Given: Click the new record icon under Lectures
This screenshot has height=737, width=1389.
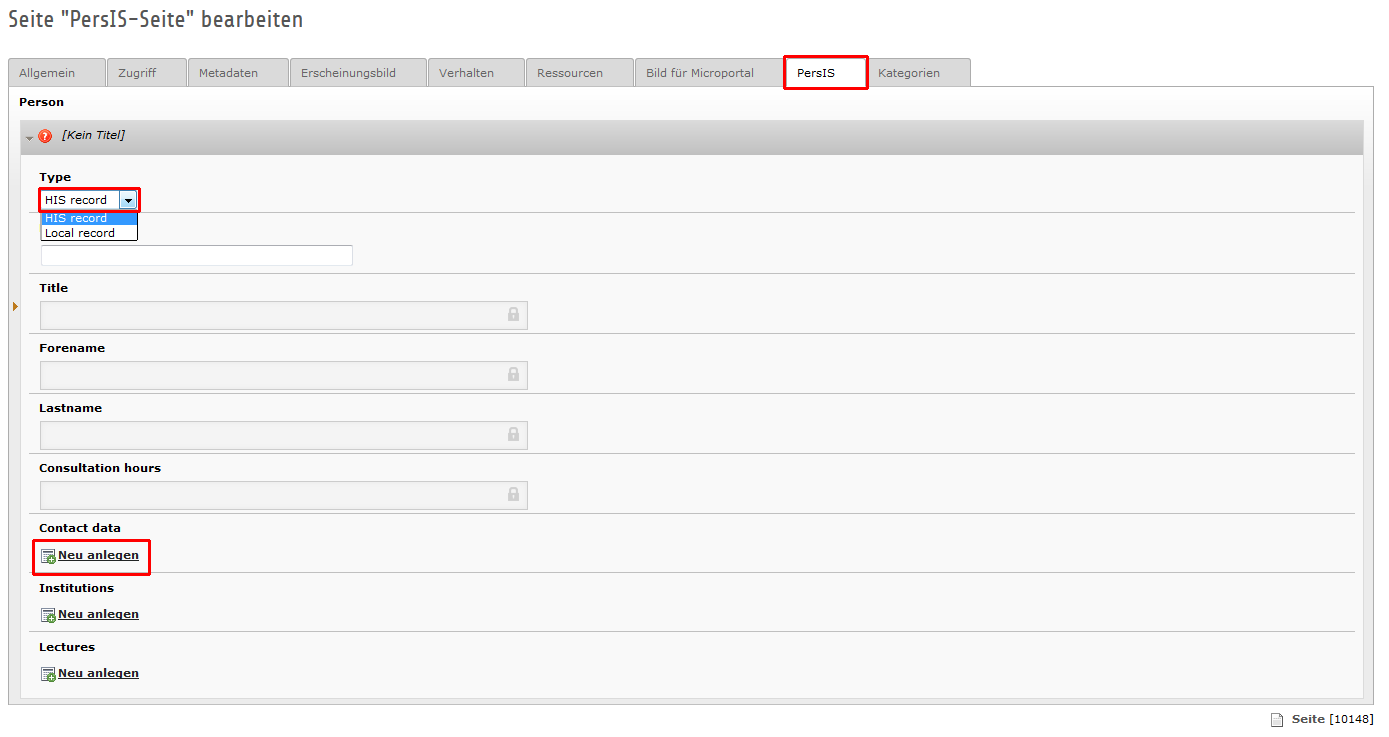Looking at the screenshot, I should point(48,674).
